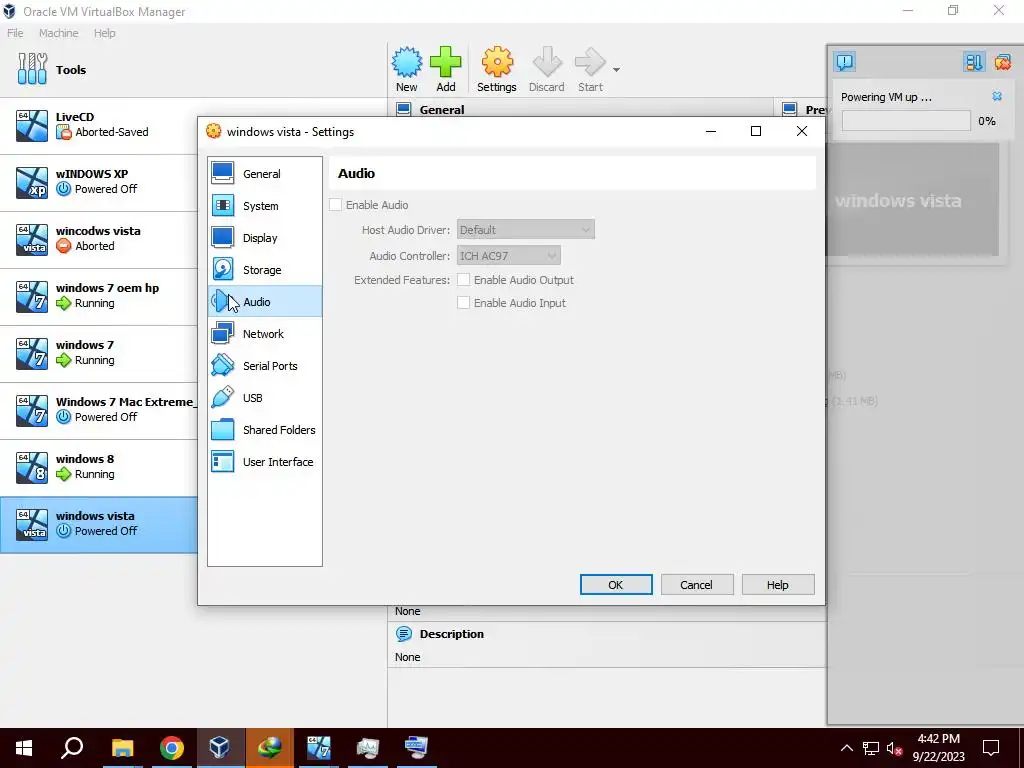Select the wINDOWS XP virtual machine
Screen dimensions: 1024x768
click(x=99, y=182)
